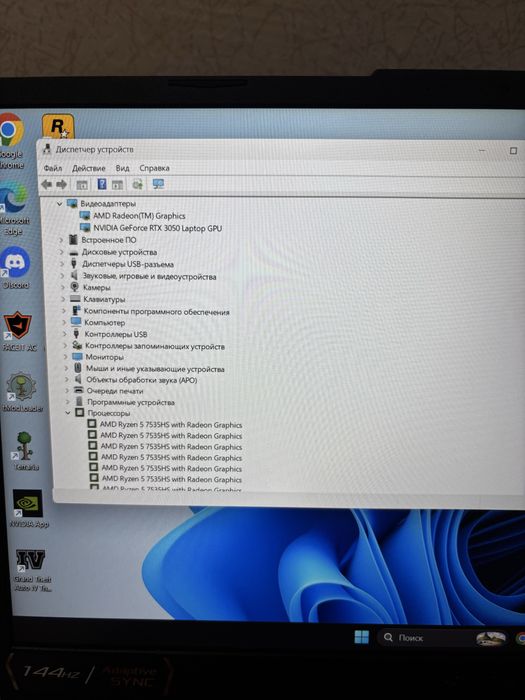Select the first AMD Ryzen 5 7535HS entry
This screenshot has height=700, width=525.
[x=171, y=425]
